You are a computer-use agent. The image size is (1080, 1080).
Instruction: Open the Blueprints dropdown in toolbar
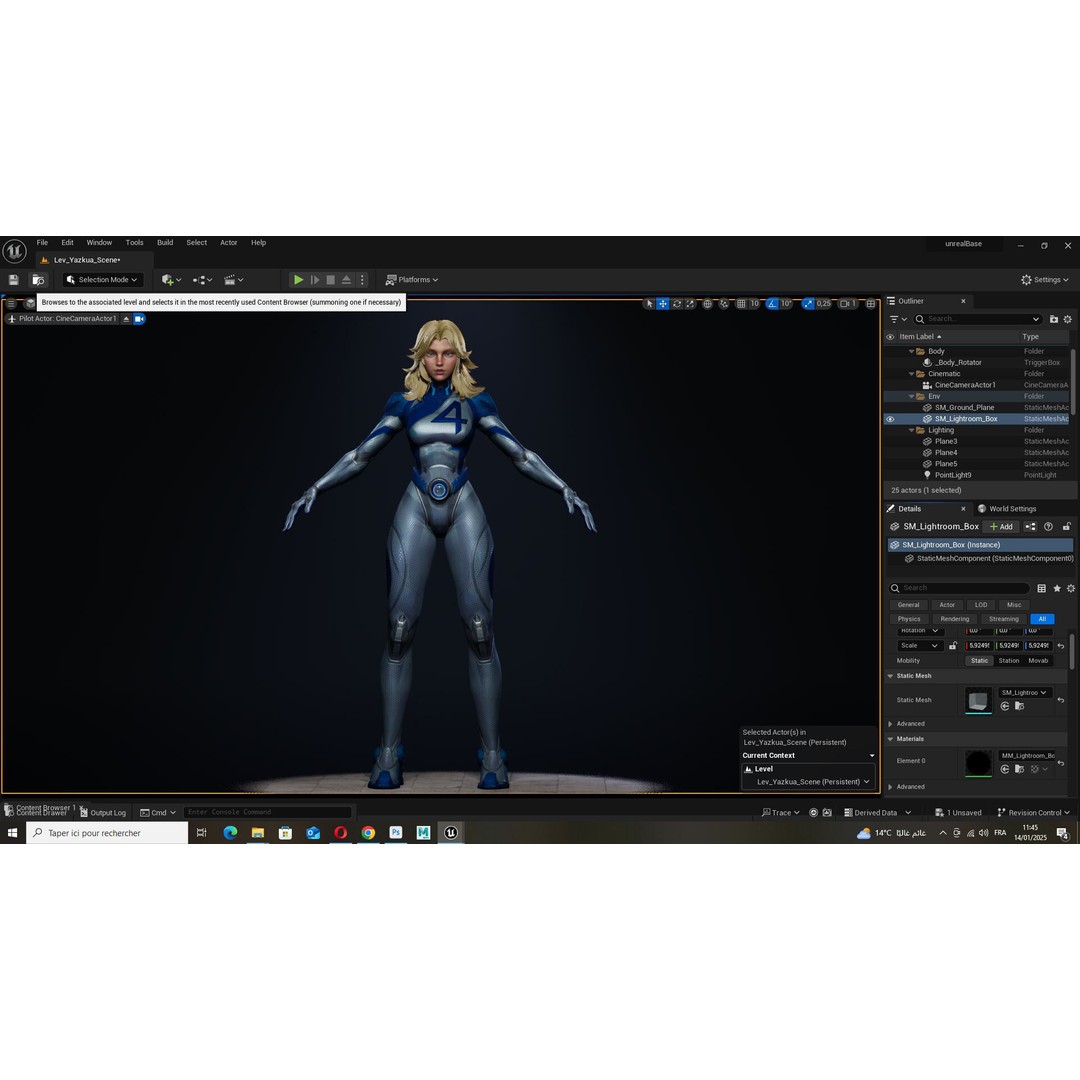tap(202, 280)
